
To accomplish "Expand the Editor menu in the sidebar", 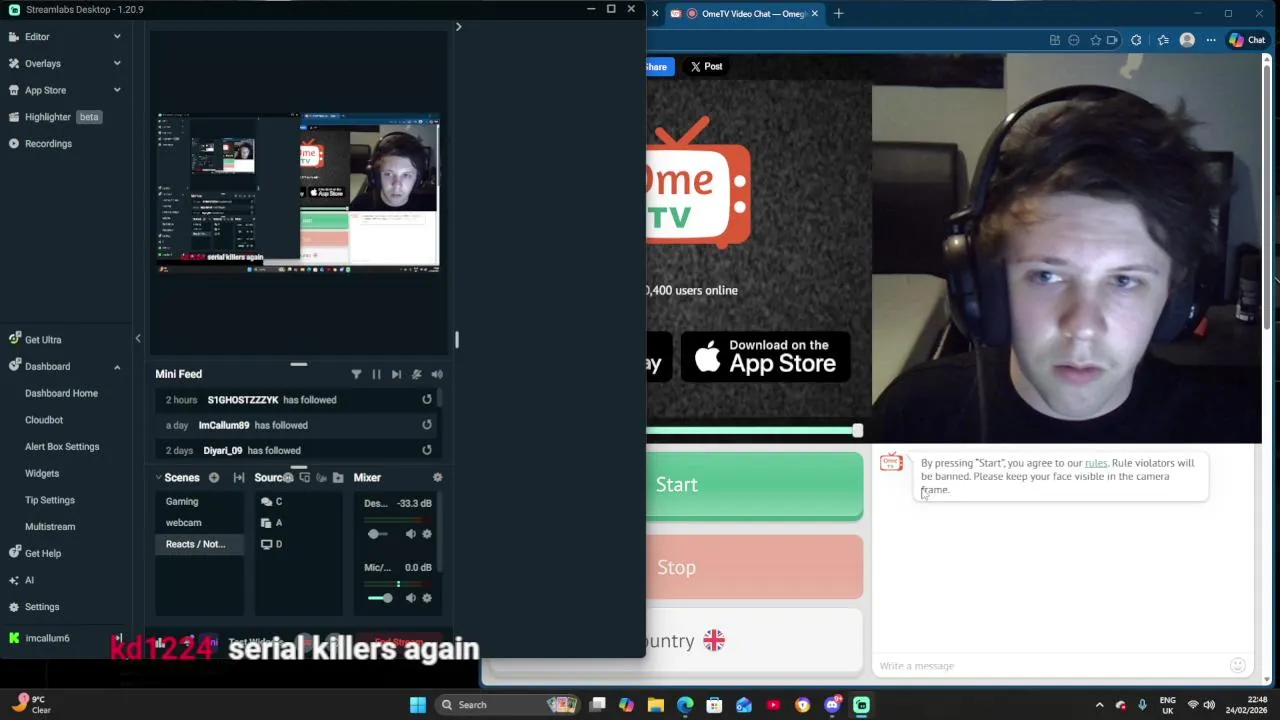I will tap(65, 37).
